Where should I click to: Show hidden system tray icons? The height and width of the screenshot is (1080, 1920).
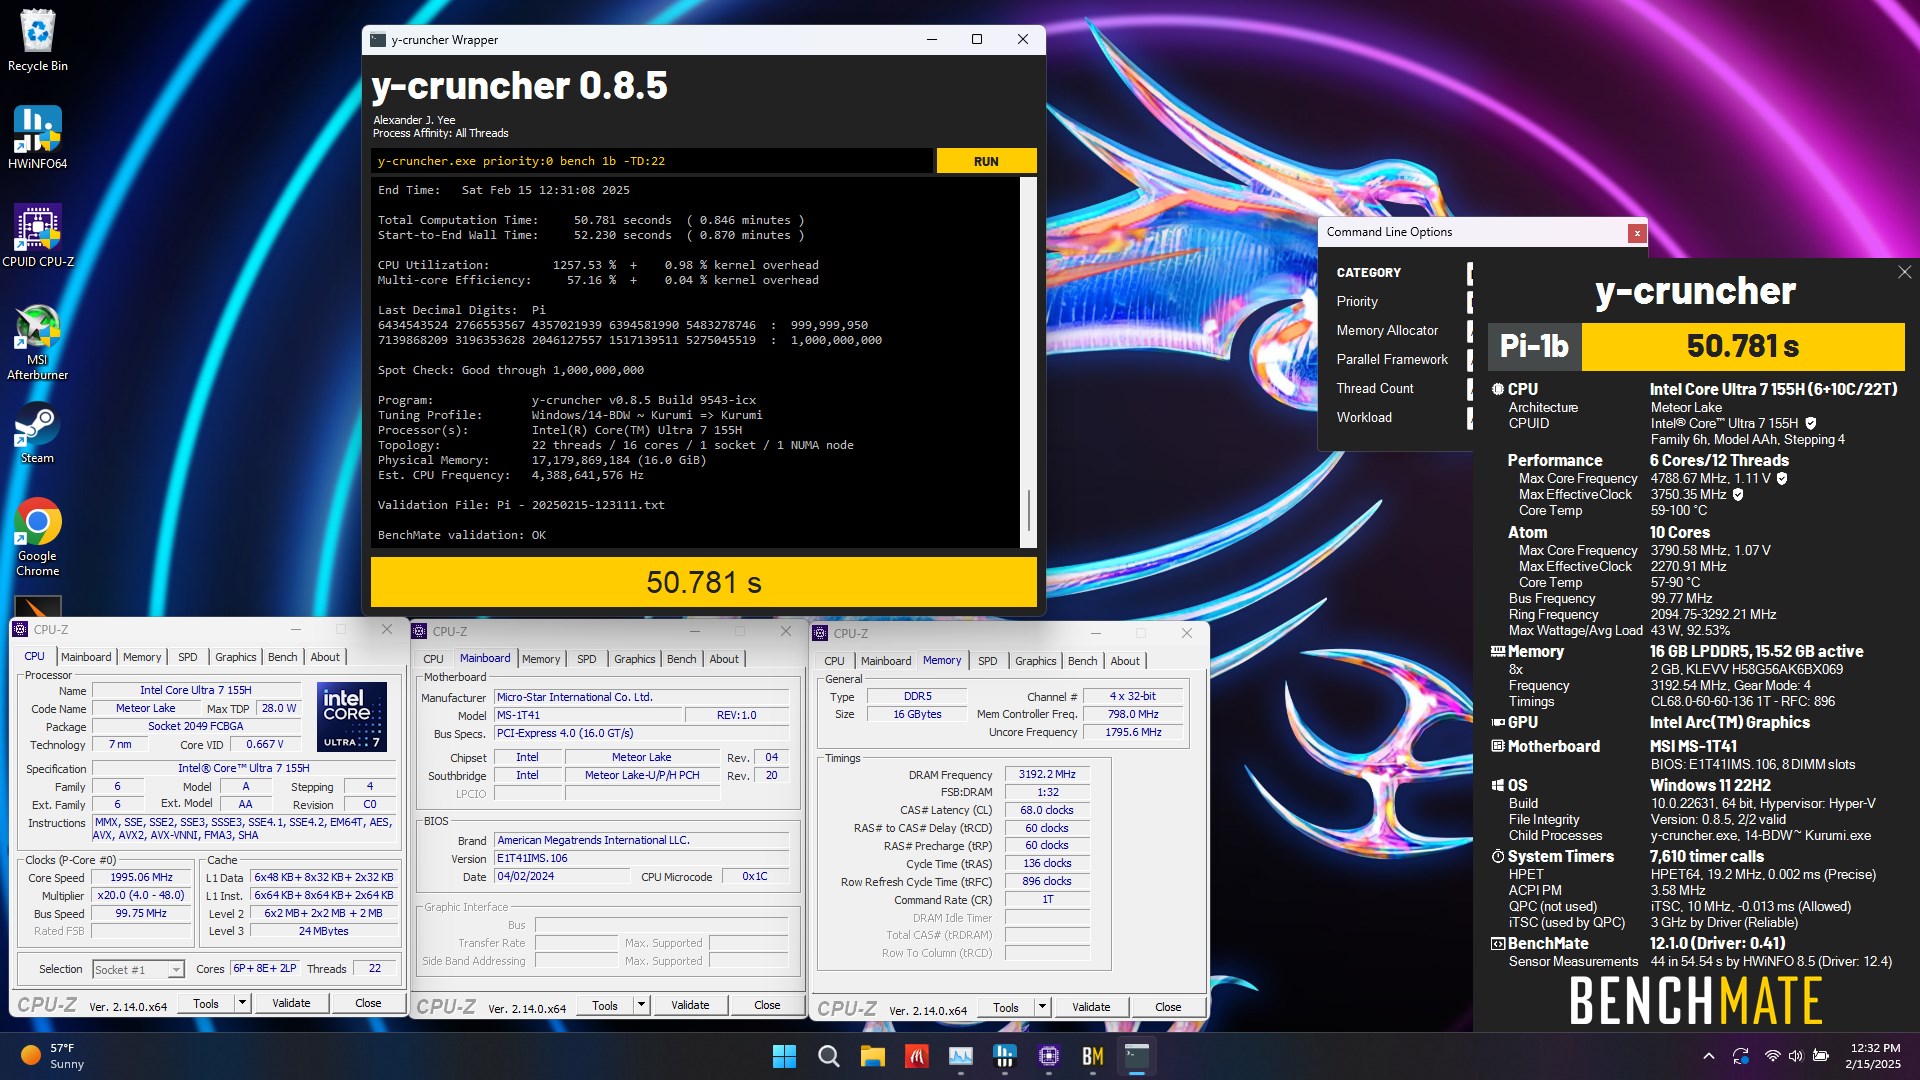[x=1709, y=1056]
